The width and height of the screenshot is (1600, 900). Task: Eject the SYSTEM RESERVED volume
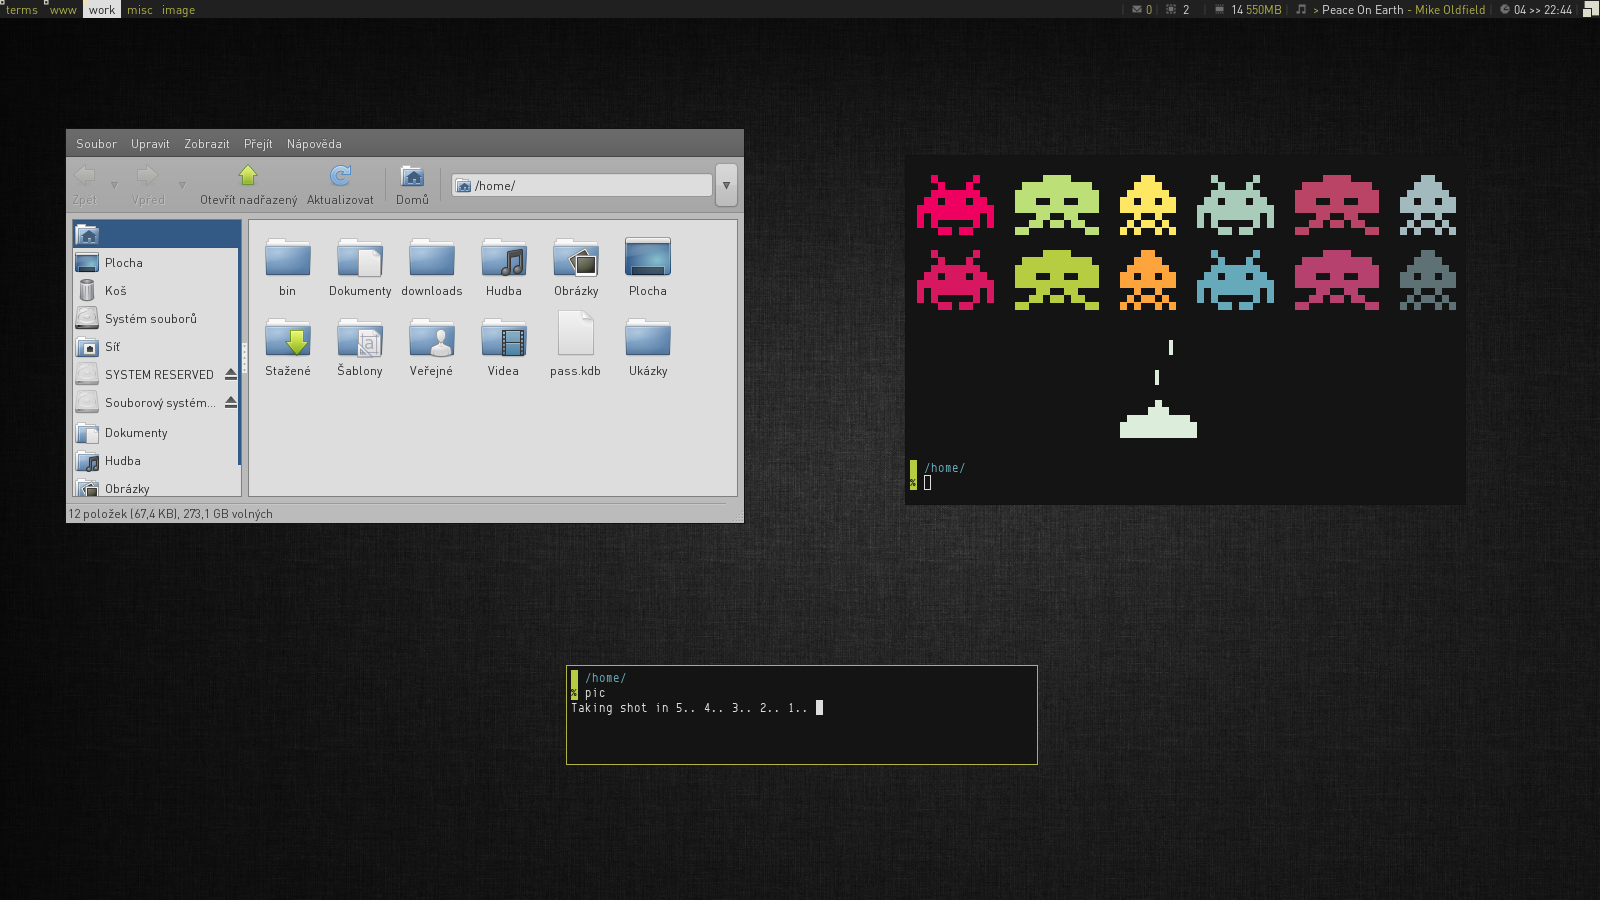pos(231,374)
